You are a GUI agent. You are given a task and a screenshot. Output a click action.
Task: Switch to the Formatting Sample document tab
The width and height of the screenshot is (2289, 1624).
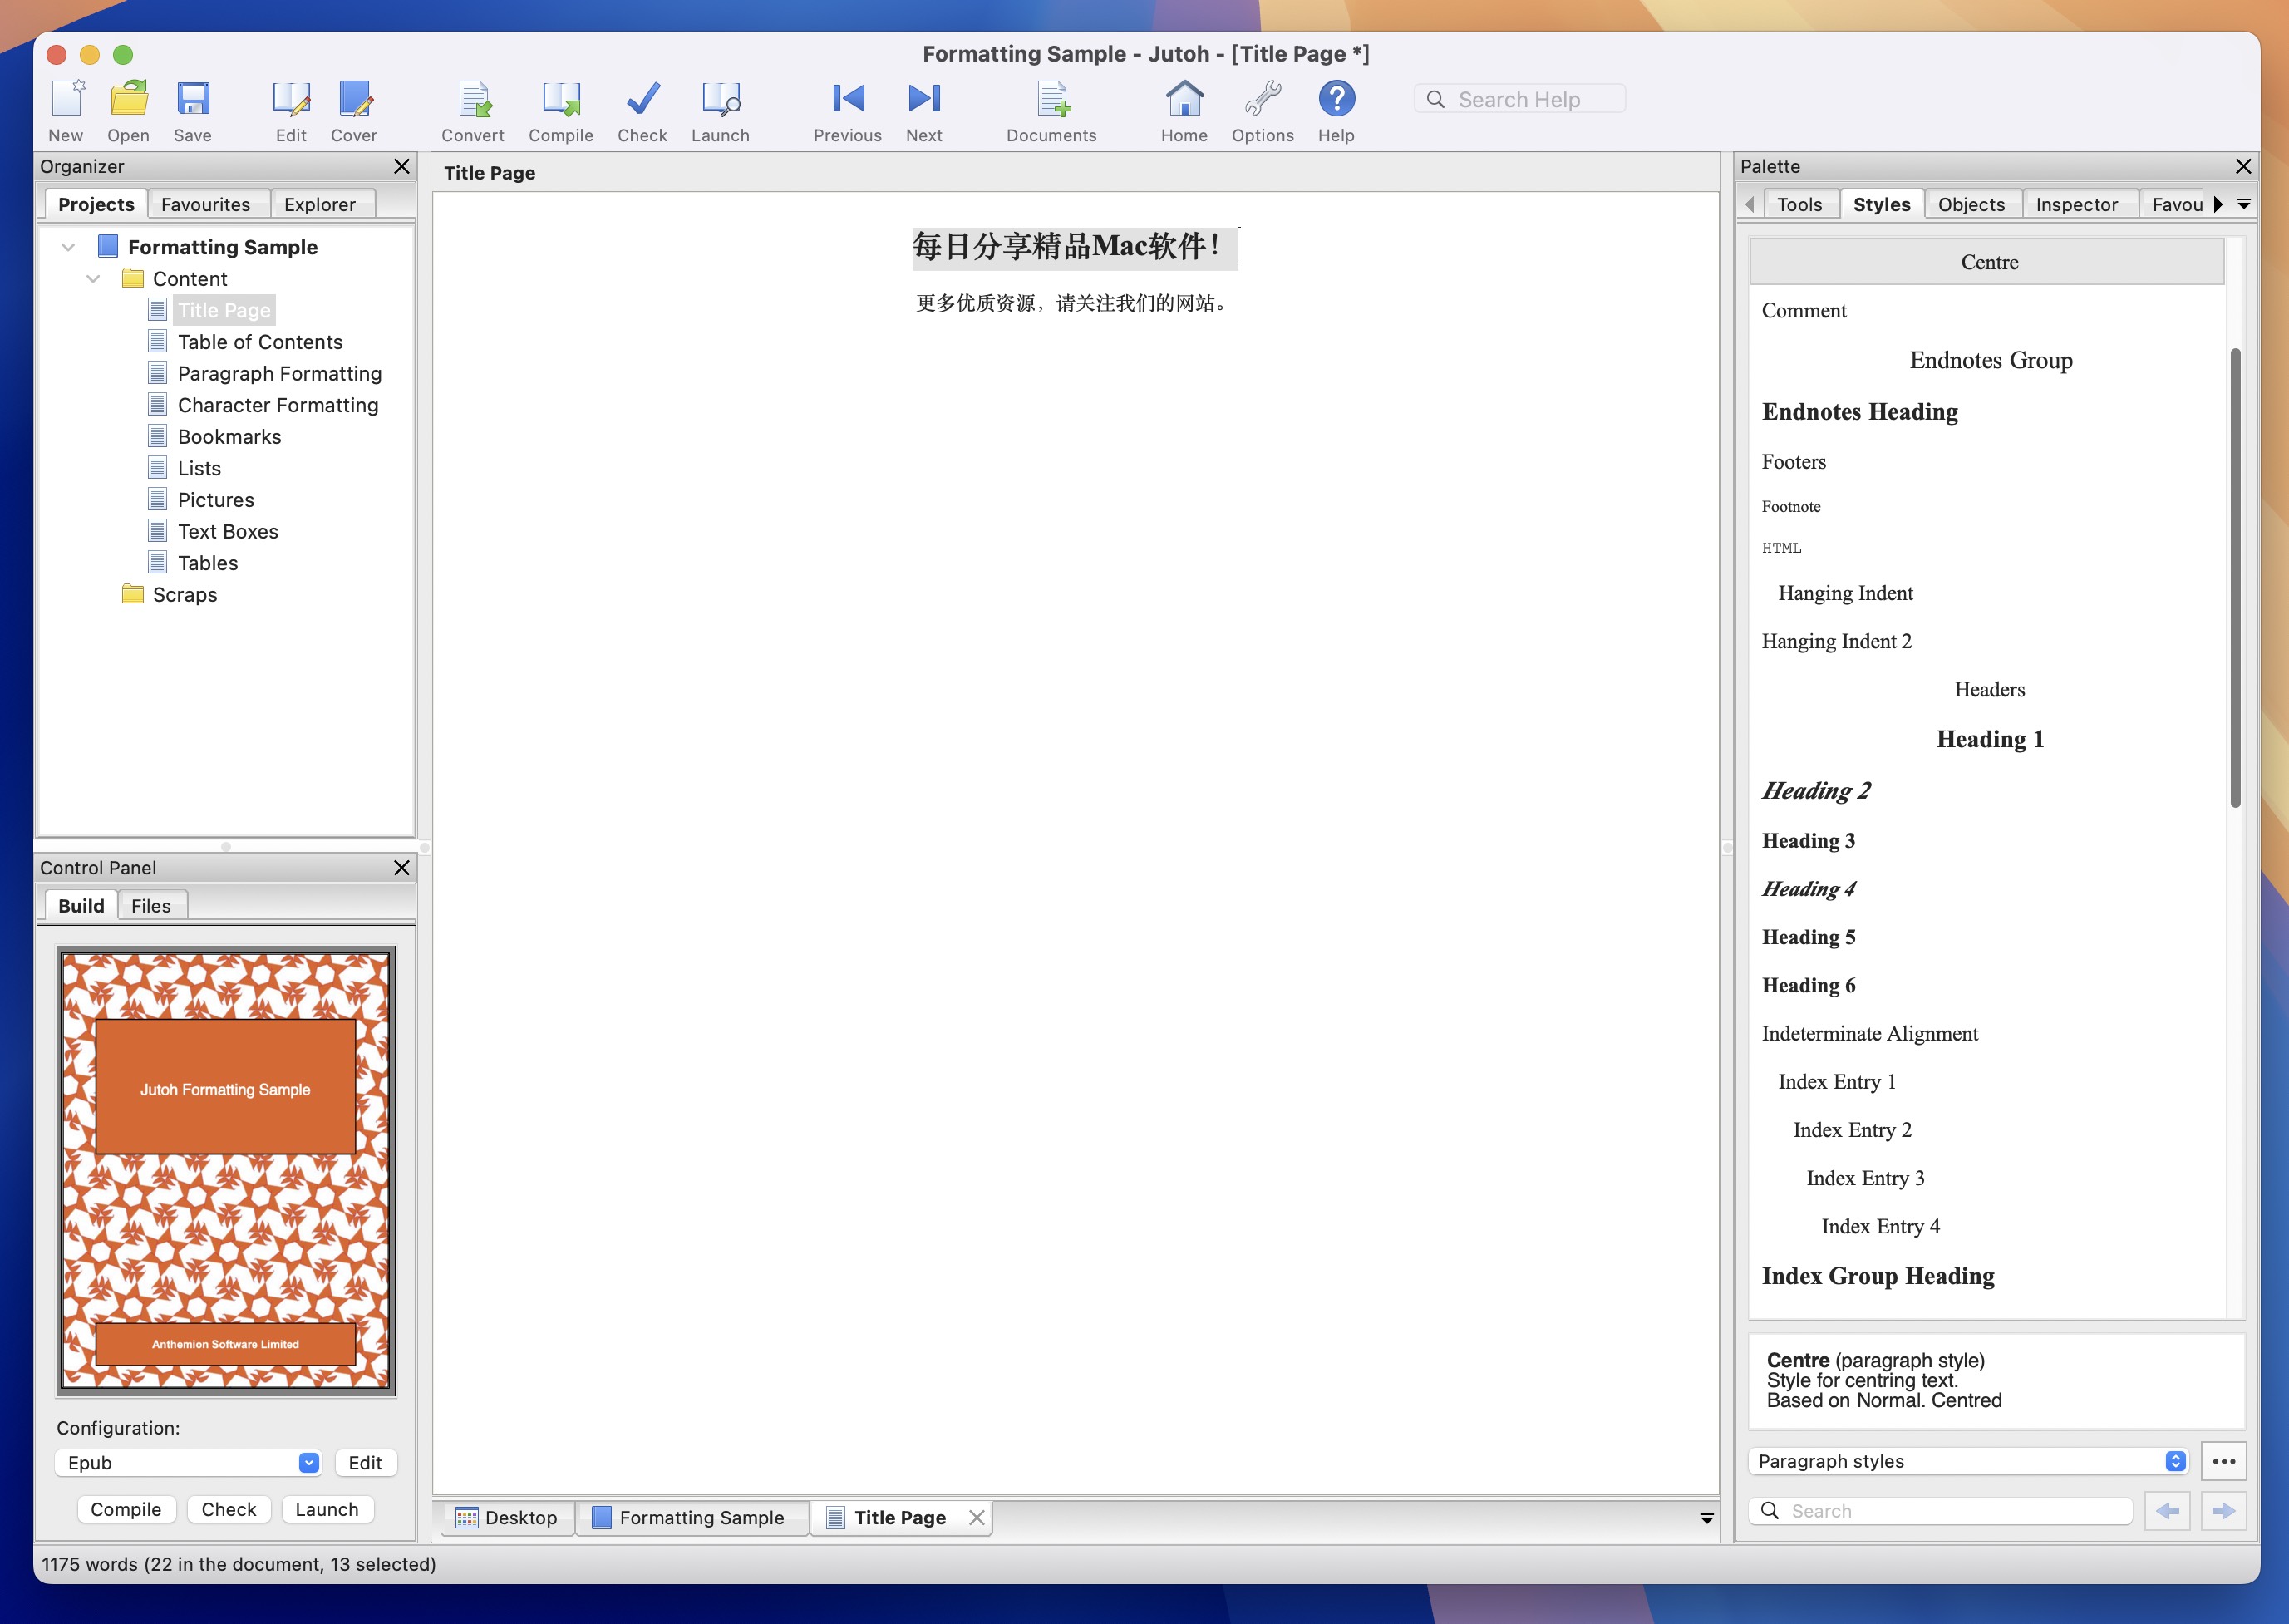click(x=690, y=1518)
